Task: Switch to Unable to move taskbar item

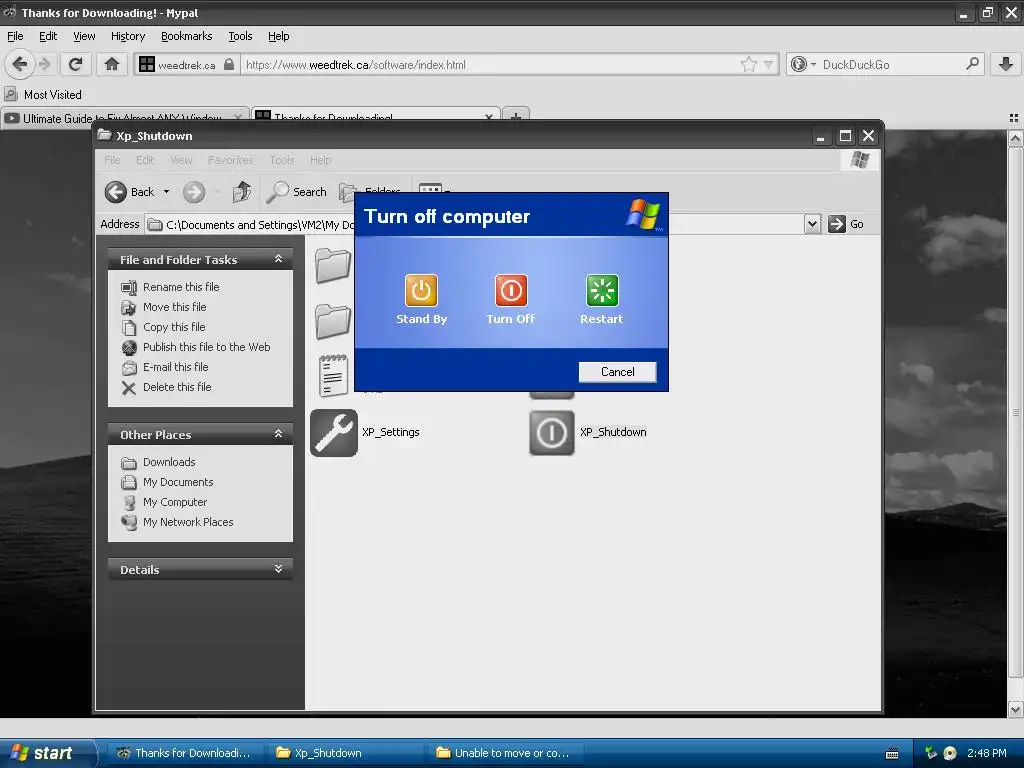Action: click(503, 753)
